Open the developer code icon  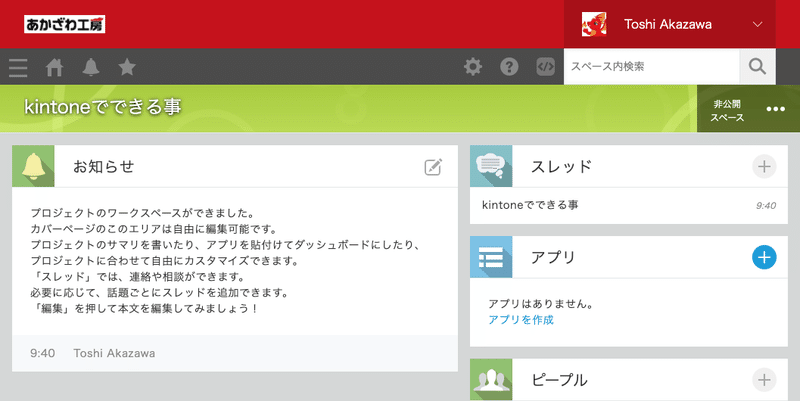[x=545, y=67]
